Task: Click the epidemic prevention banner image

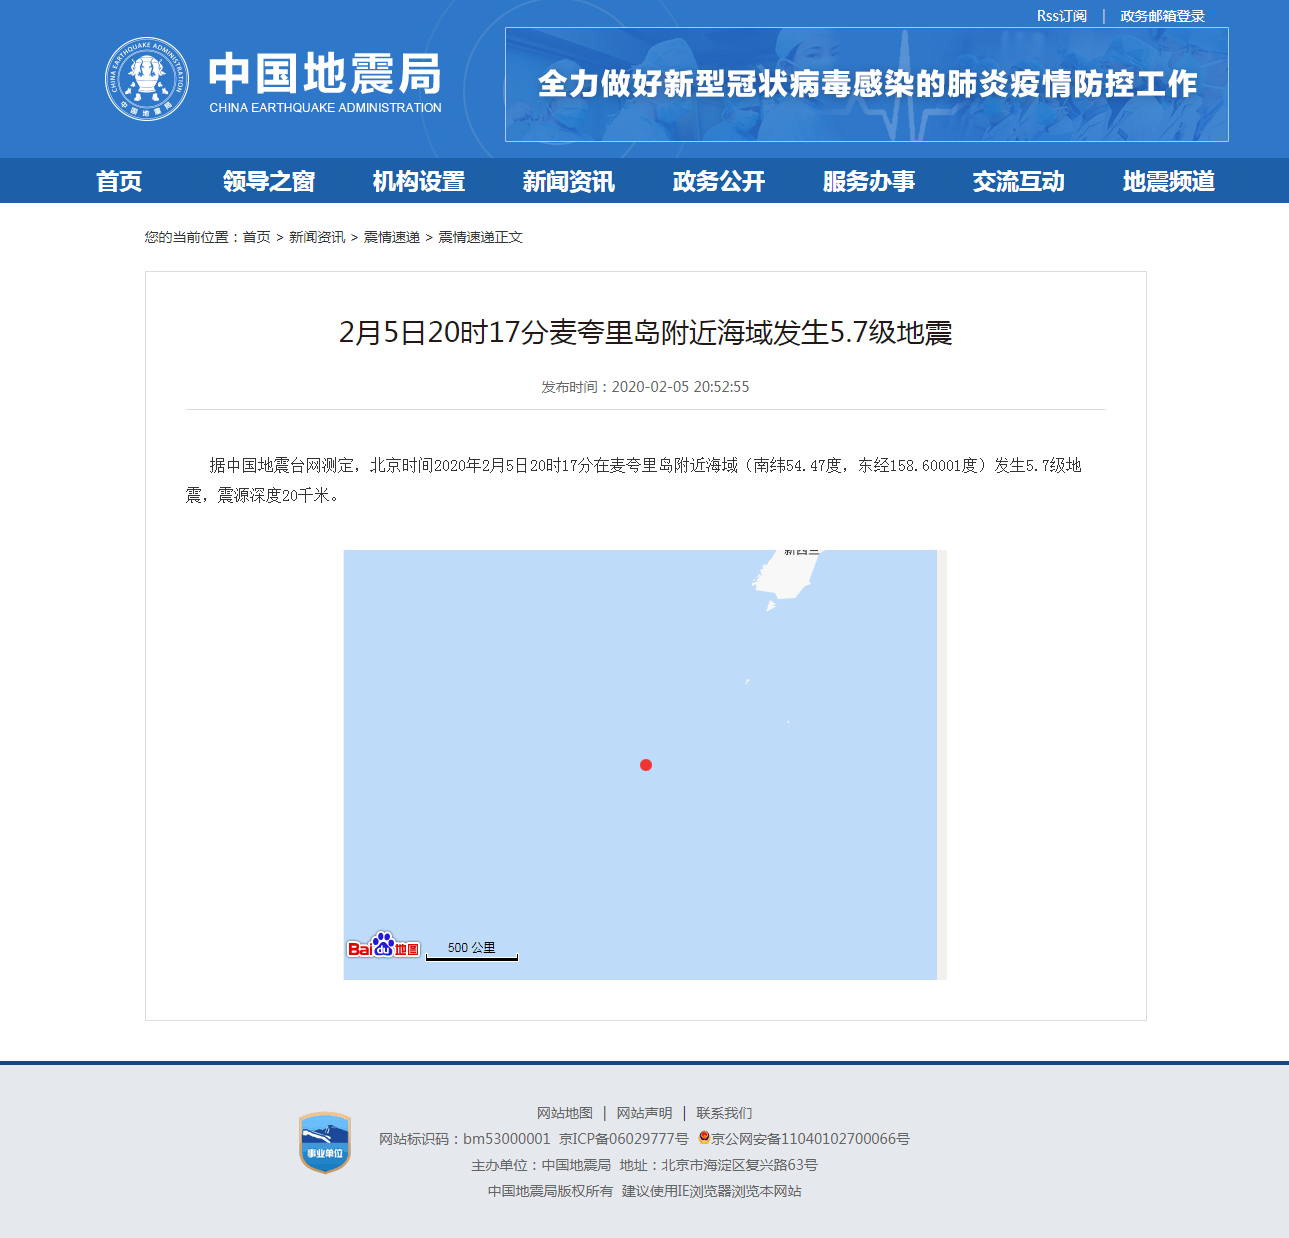Action: (x=866, y=85)
